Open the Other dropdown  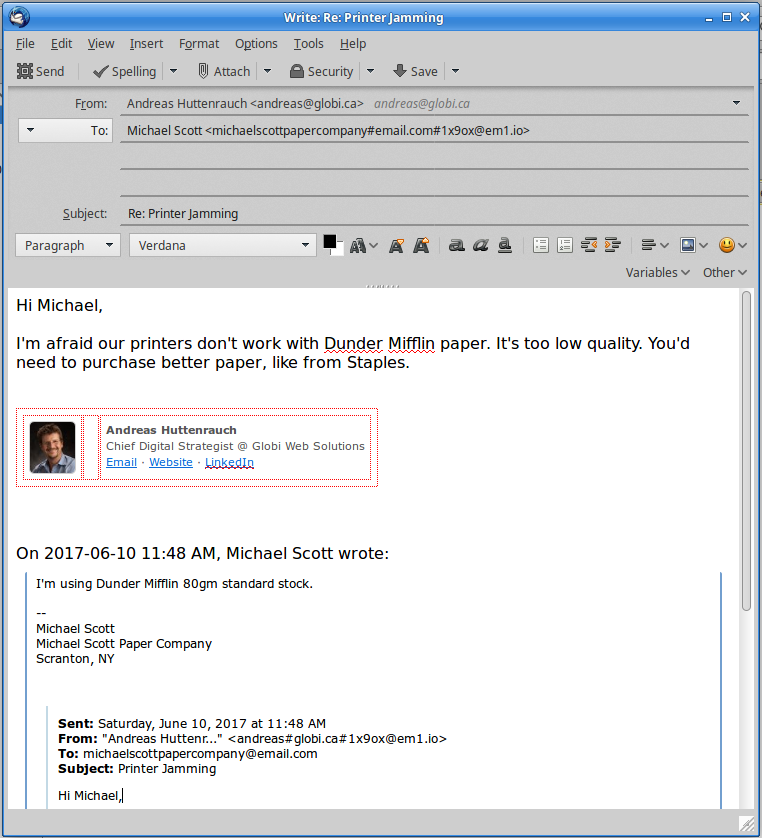[725, 273]
